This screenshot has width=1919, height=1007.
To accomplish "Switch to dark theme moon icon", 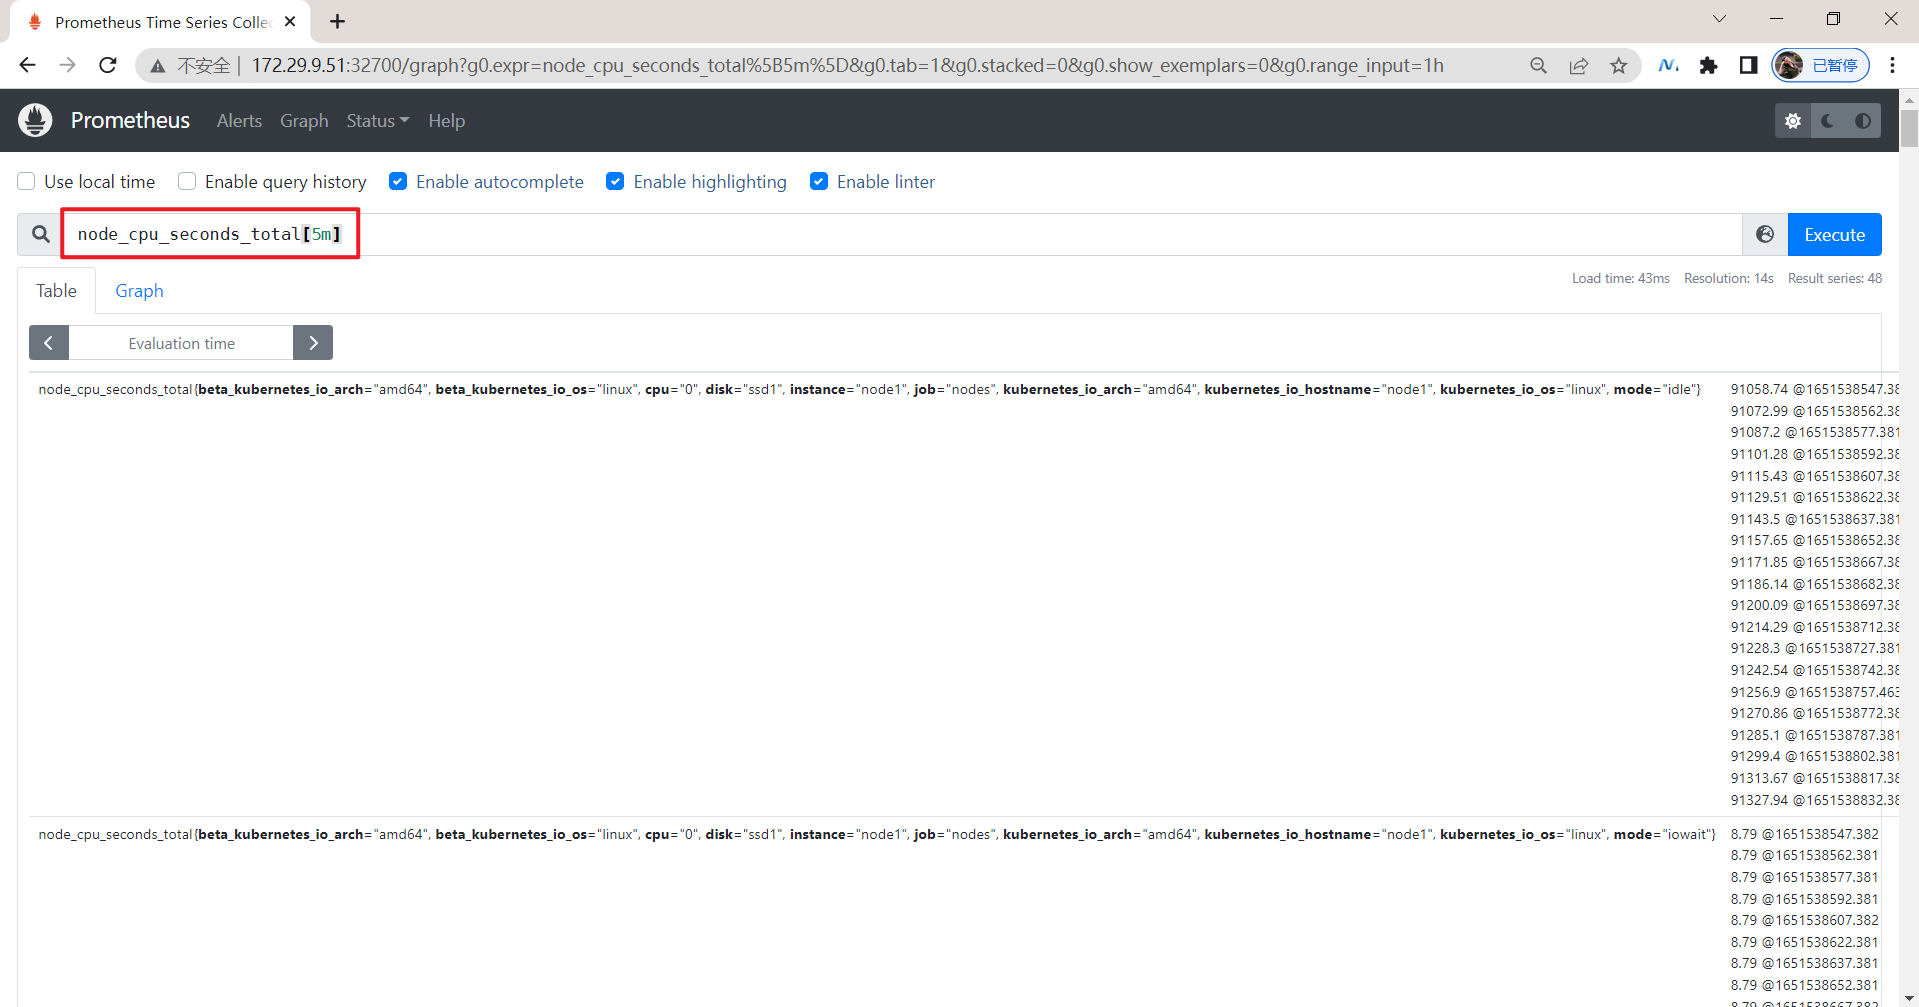I will (1828, 121).
